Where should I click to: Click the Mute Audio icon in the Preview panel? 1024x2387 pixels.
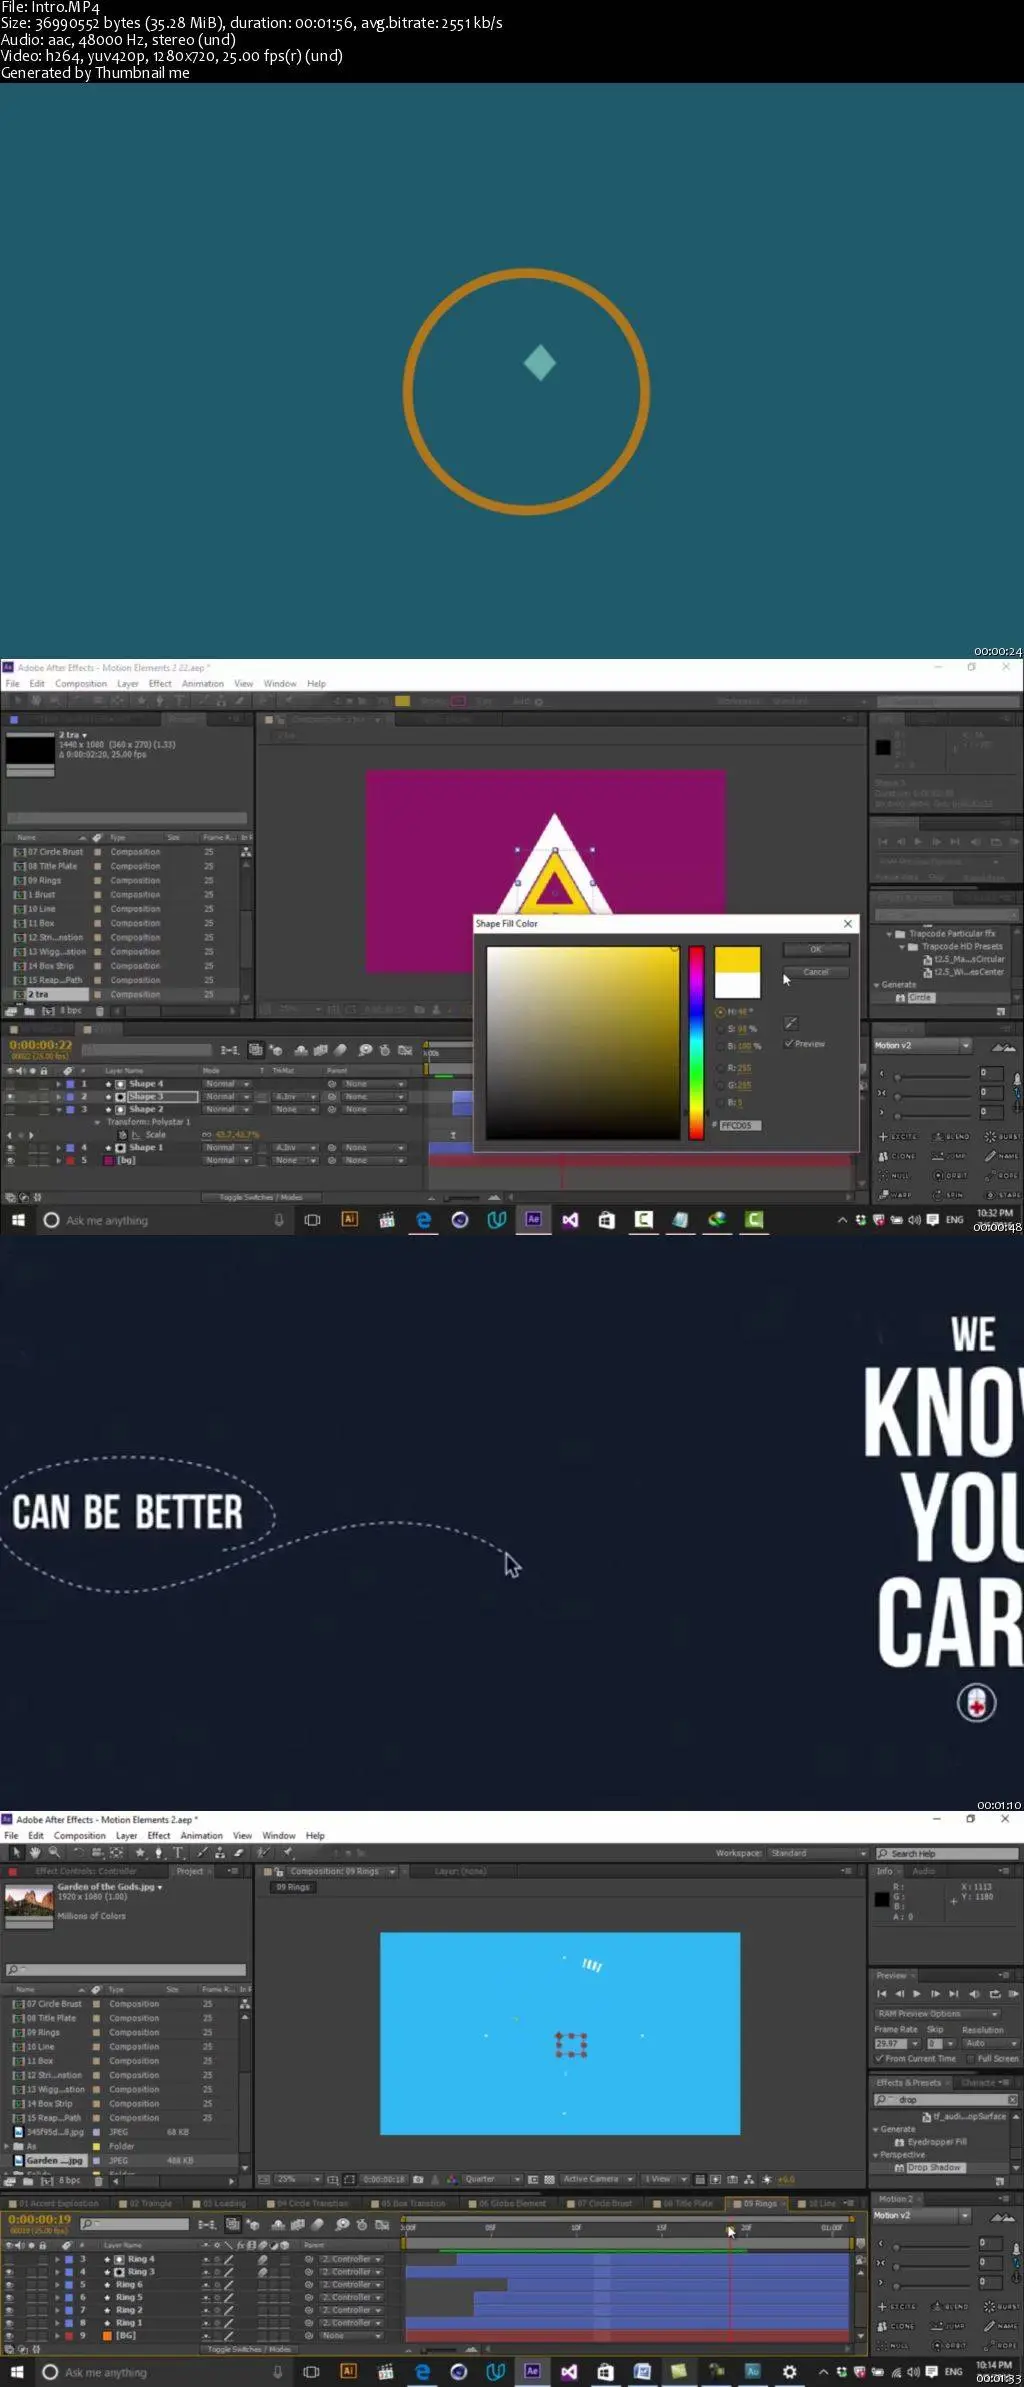pos(974,1994)
